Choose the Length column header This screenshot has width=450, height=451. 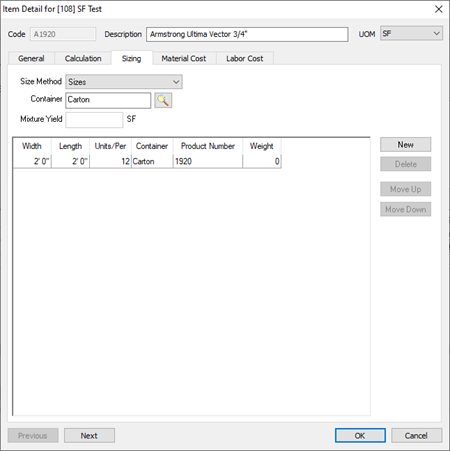pyautogui.click(x=70, y=146)
